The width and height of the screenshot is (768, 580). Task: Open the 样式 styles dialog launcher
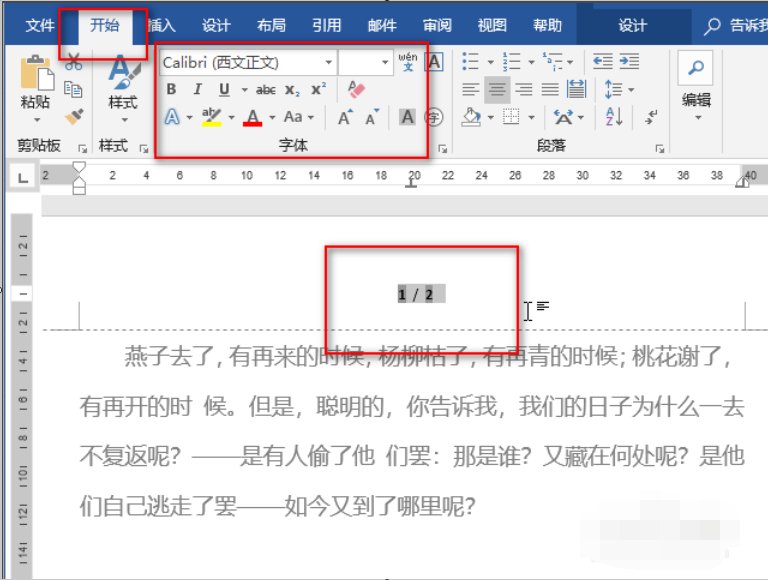point(144,148)
